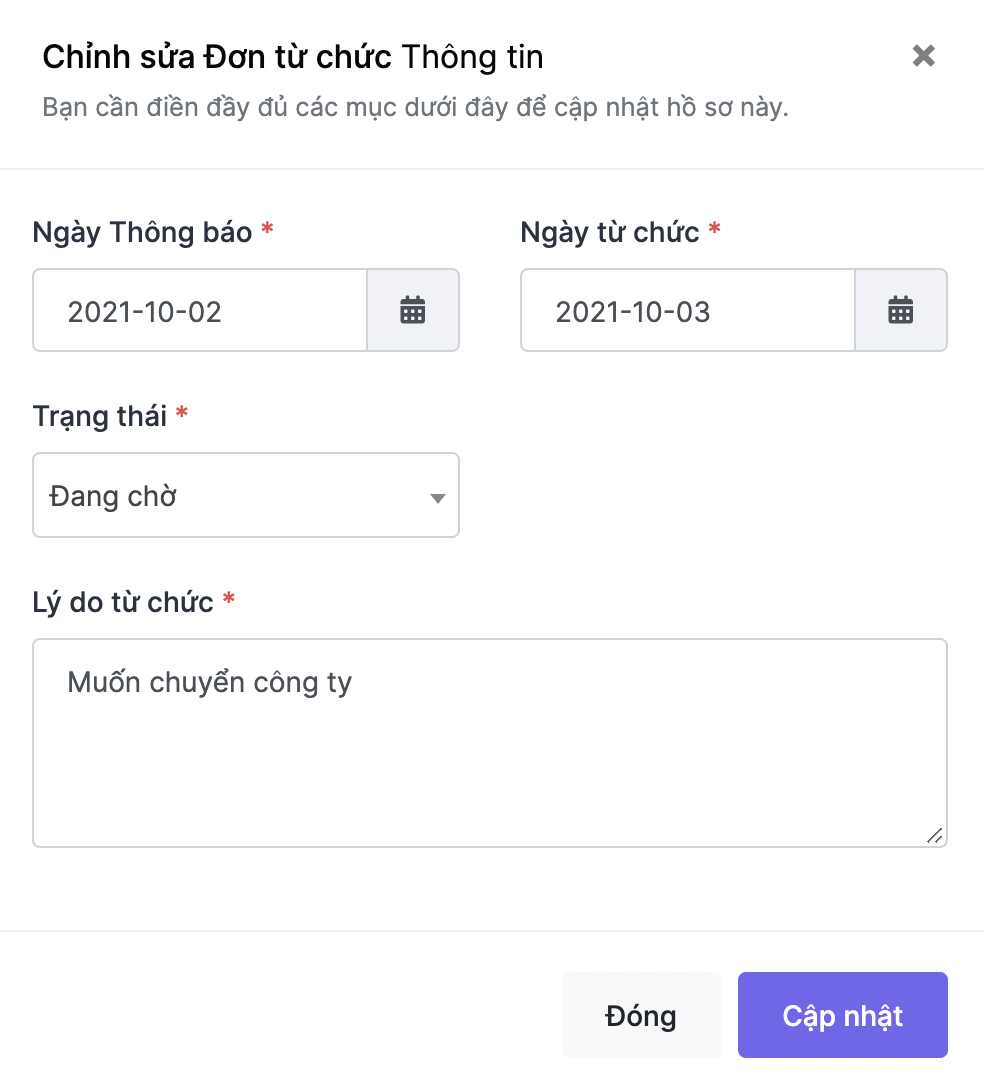Click the Ngày Thông báo label
The image size is (984, 1092).
tap(143, 233)
